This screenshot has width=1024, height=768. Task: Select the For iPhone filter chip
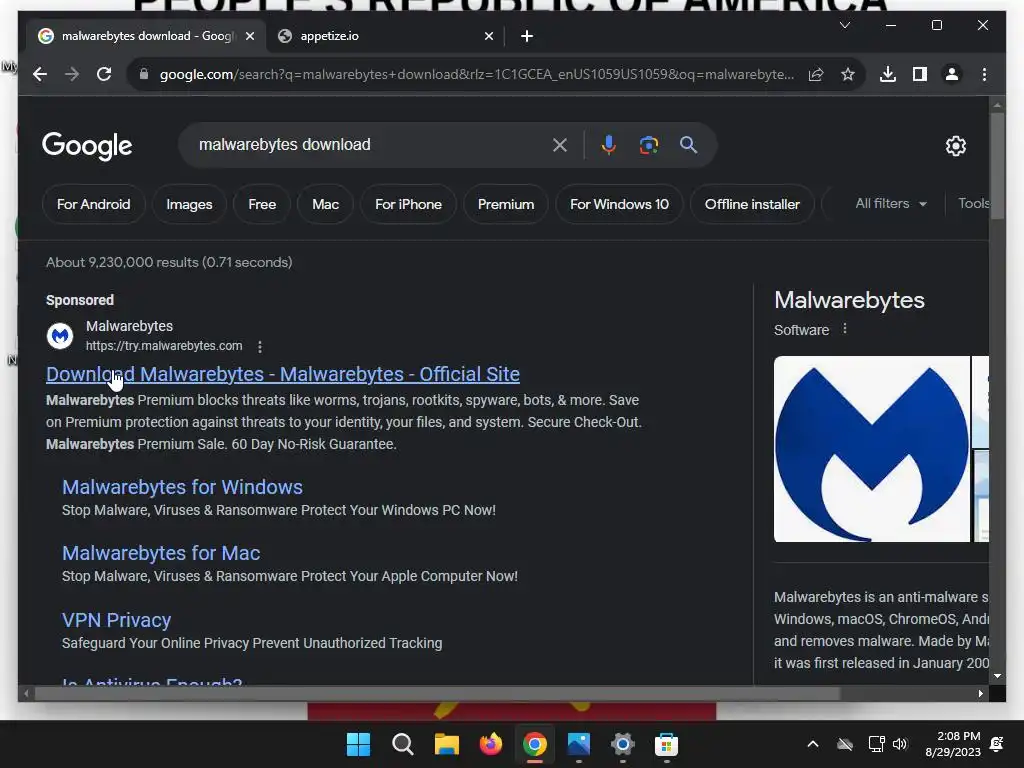[408, 204]
